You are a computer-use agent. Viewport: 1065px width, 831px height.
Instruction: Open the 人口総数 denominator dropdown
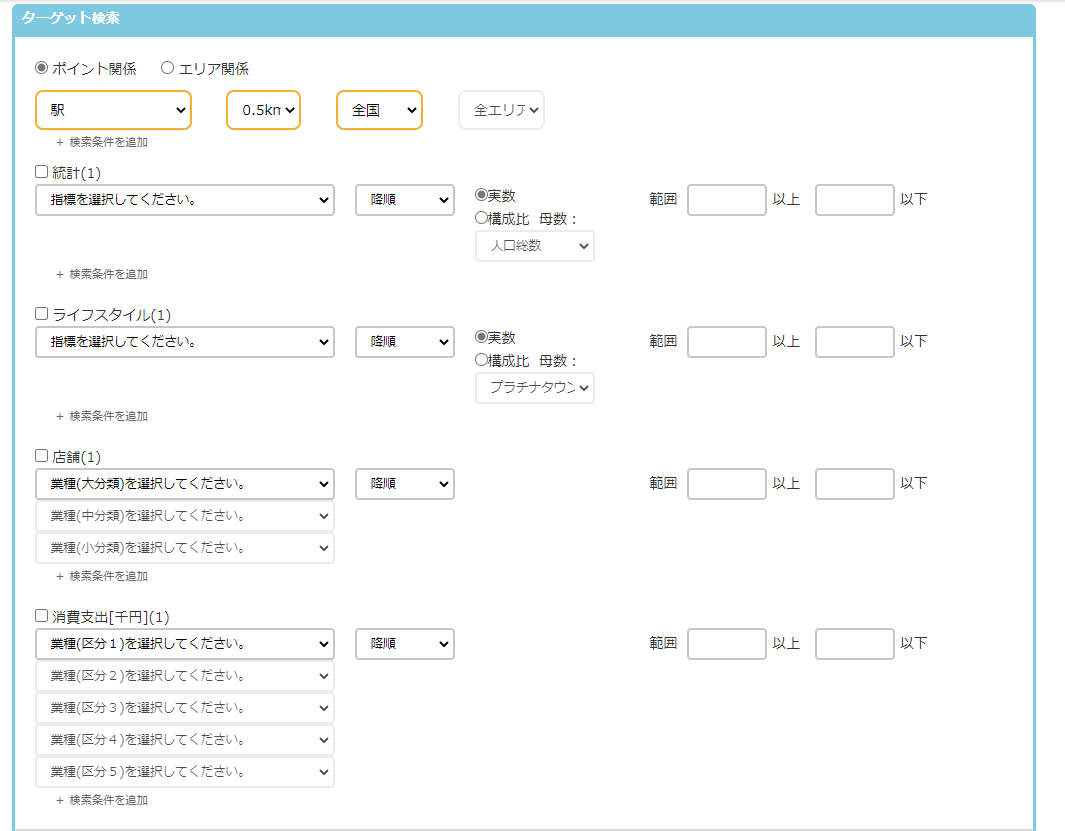534,246
